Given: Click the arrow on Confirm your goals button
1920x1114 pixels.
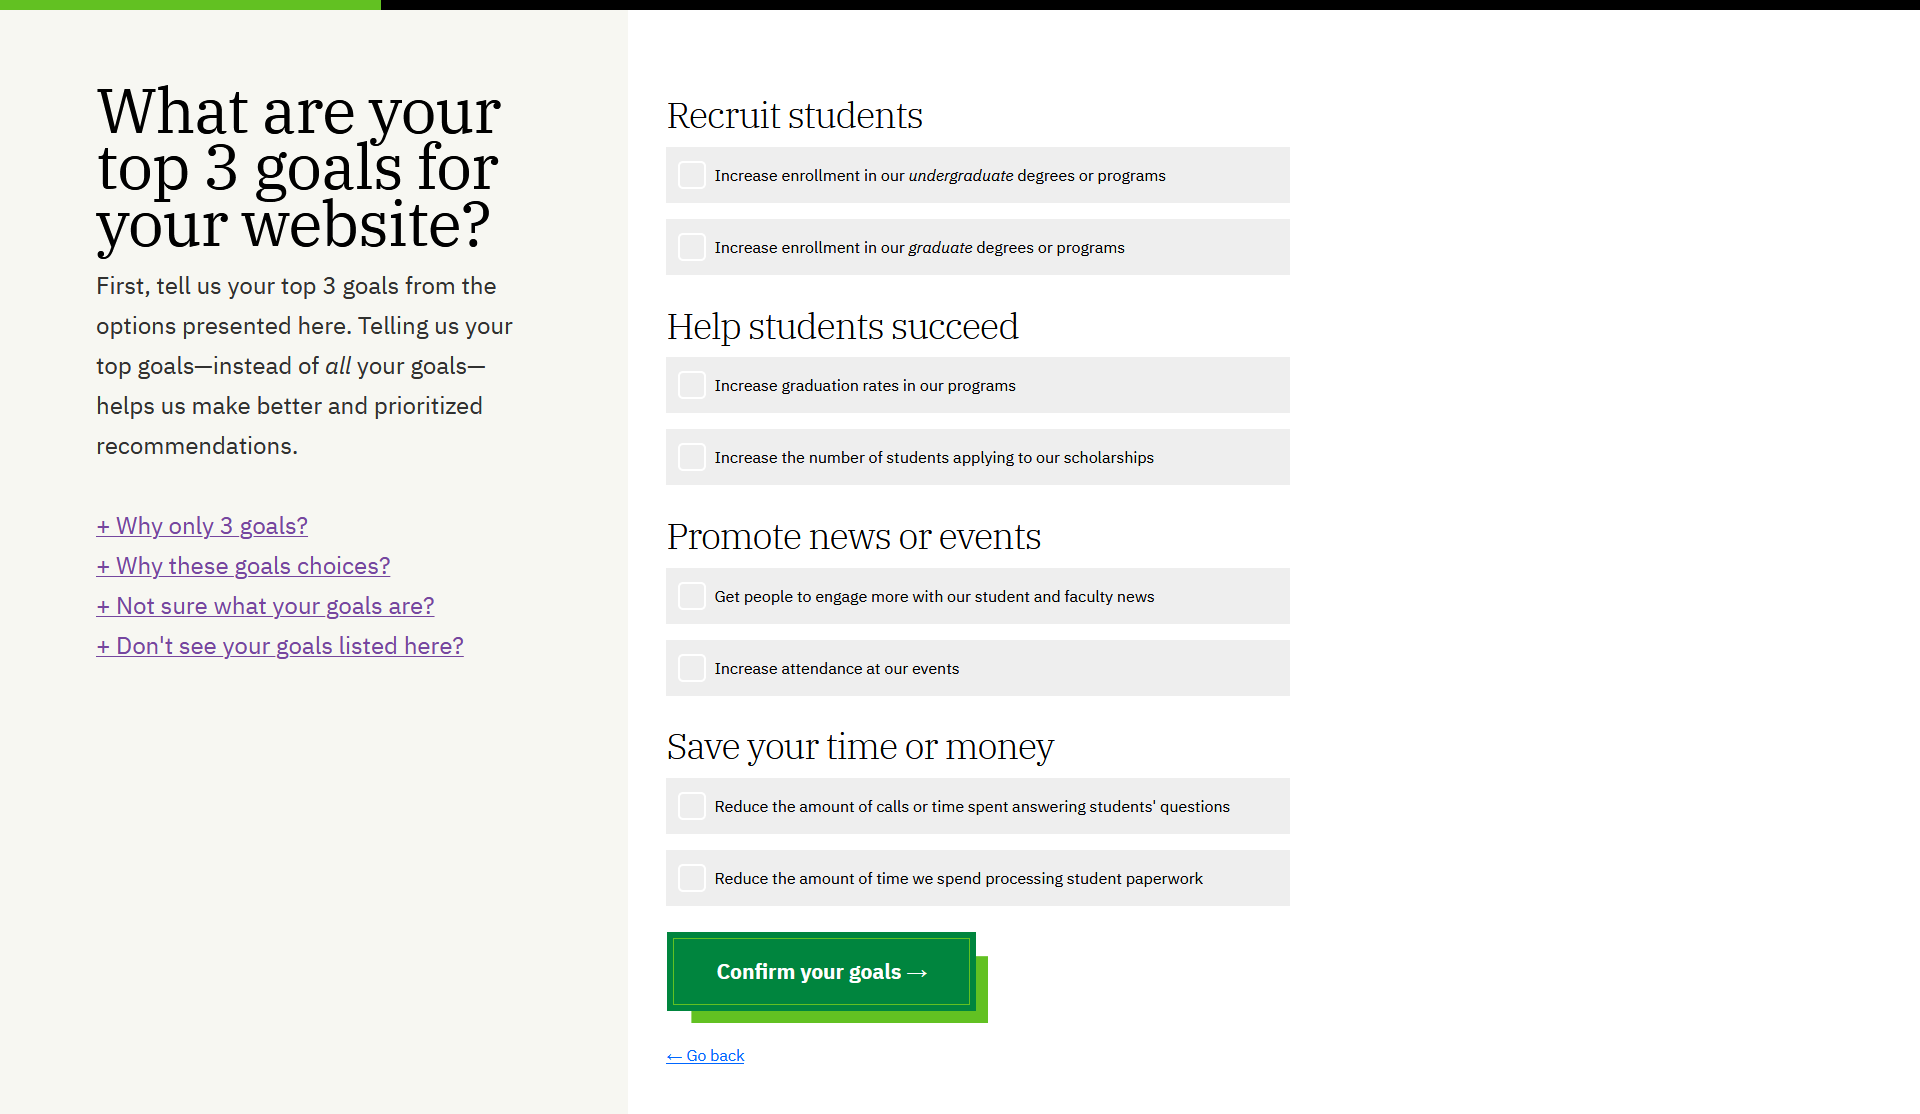Looking at the screenshot, I should click(917, 972).
